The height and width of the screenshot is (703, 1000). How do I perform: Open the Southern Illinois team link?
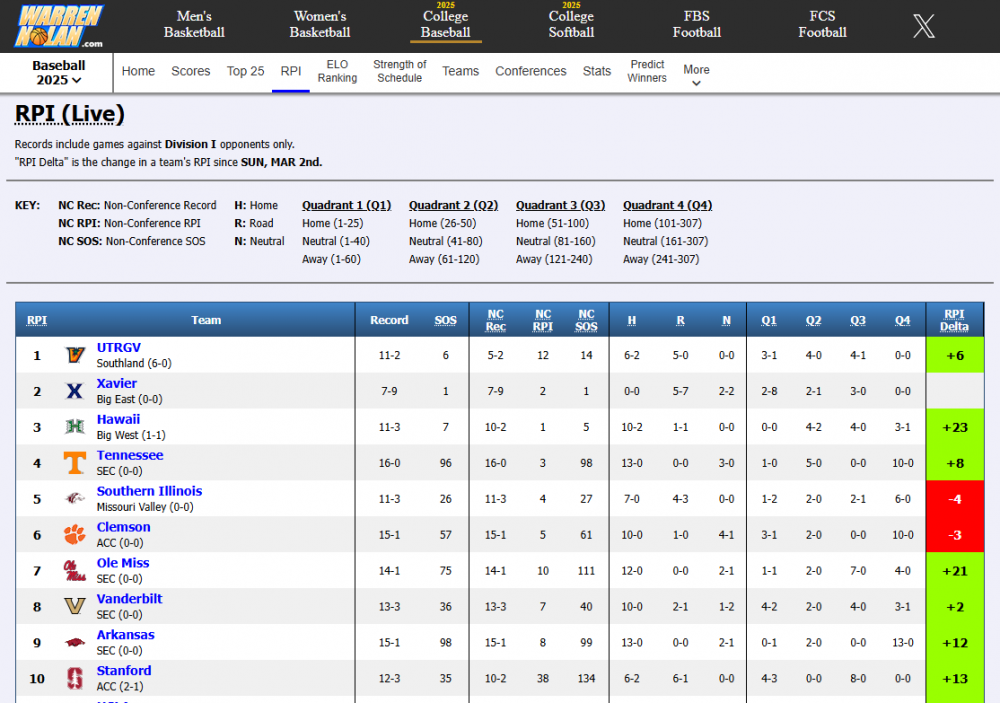coord(149,491)
